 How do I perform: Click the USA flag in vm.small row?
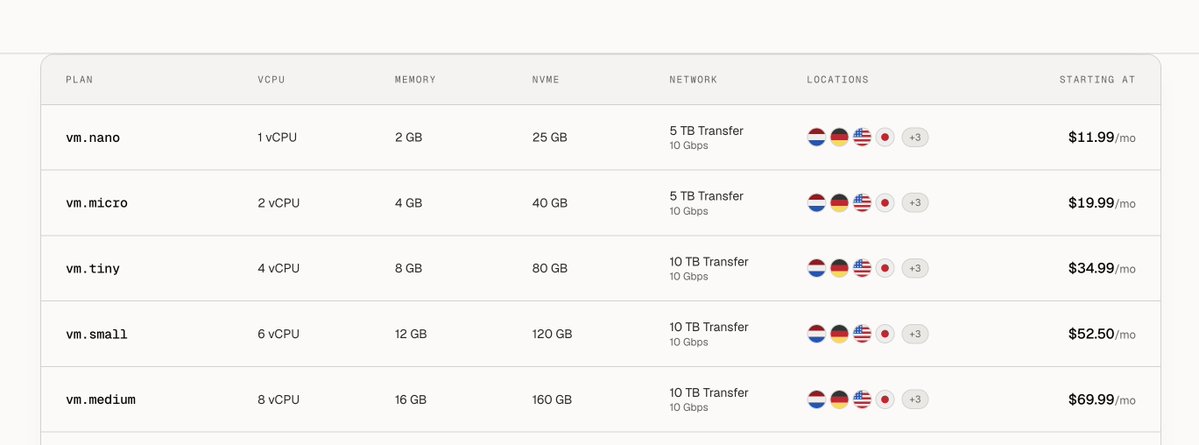pyautogui.click(x=862, y=334)
